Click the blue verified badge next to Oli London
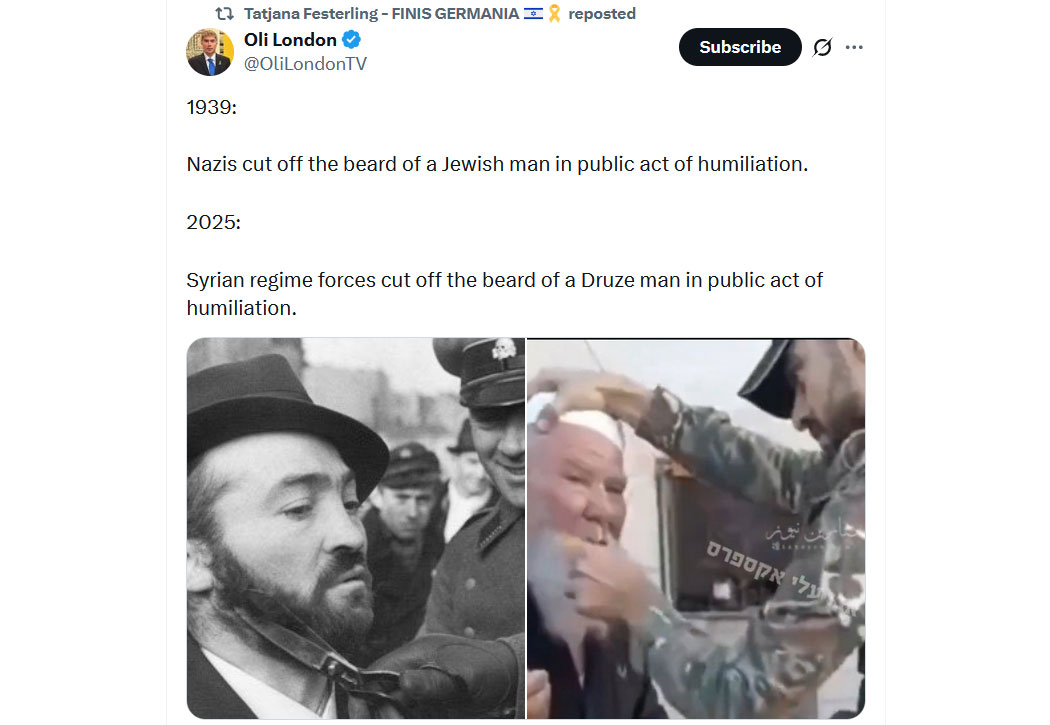Image resolution: width=1050 pixels, height=725 pixels. click(x=352, y=39)
